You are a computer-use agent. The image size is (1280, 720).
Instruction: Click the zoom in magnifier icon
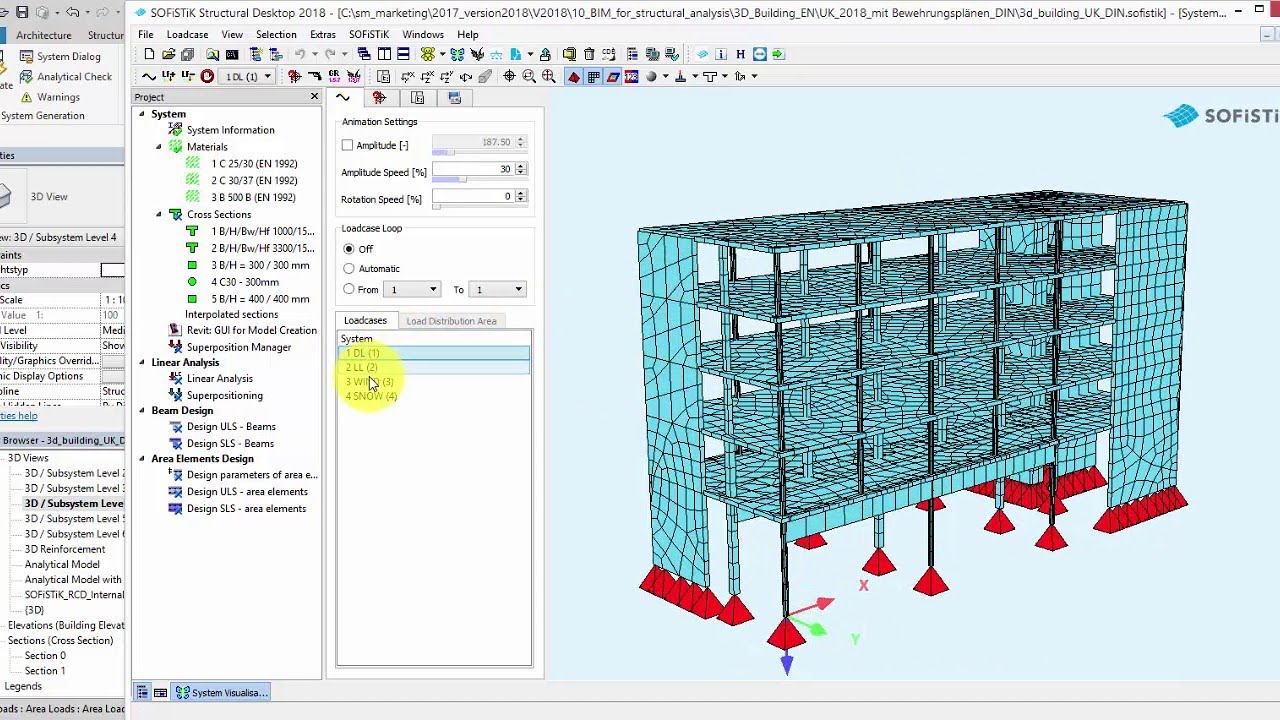click(x=548, y=76)
